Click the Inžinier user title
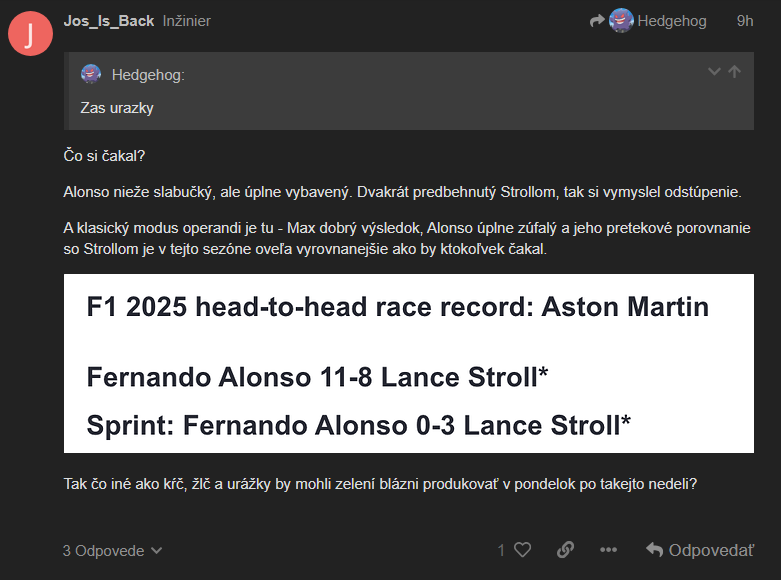This screenshot has width=781, height=580. [x=187, y=21]
